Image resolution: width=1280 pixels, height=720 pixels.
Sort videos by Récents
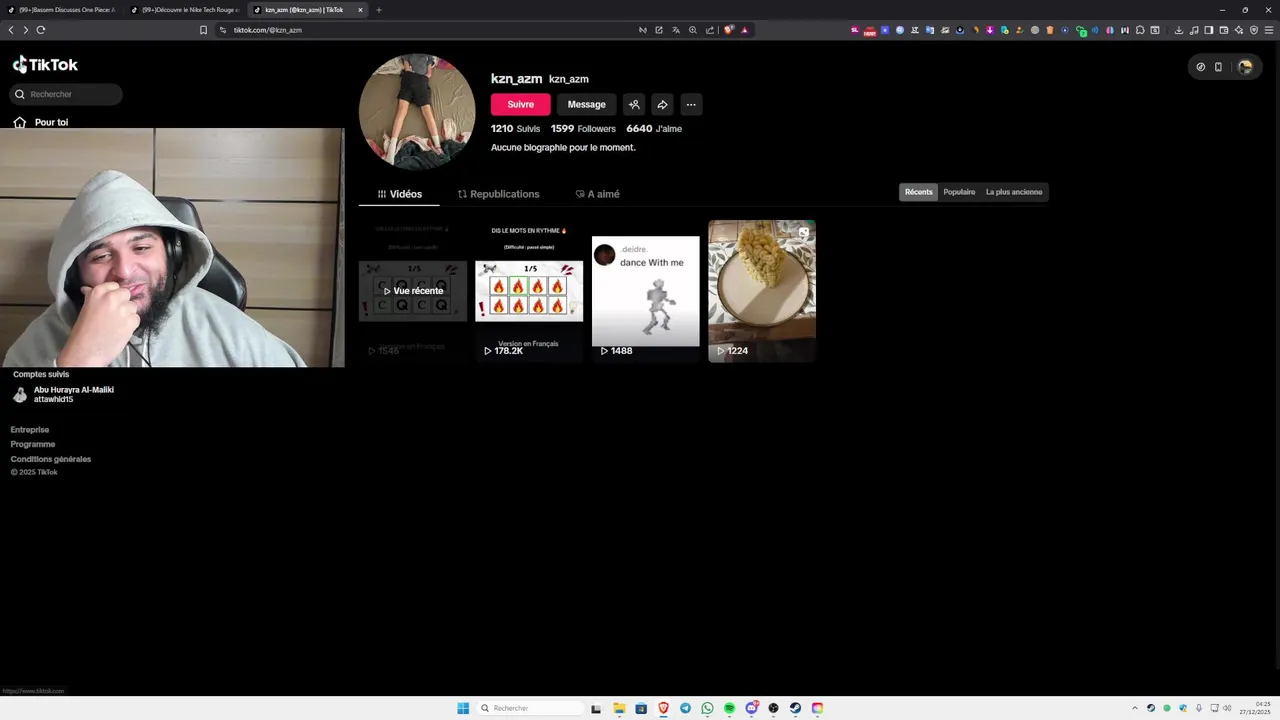[x=919, y=192]
